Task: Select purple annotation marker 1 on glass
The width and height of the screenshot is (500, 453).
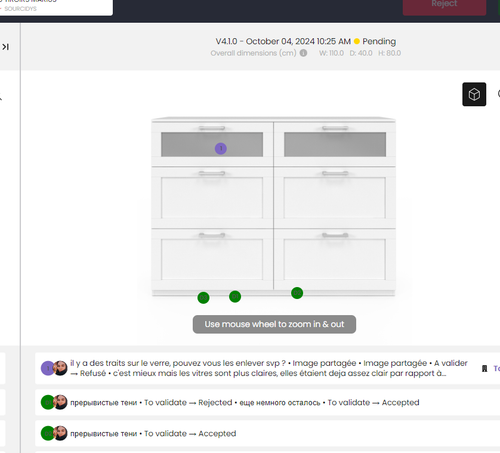Action: pyautogui.click(x=221, y=148)
